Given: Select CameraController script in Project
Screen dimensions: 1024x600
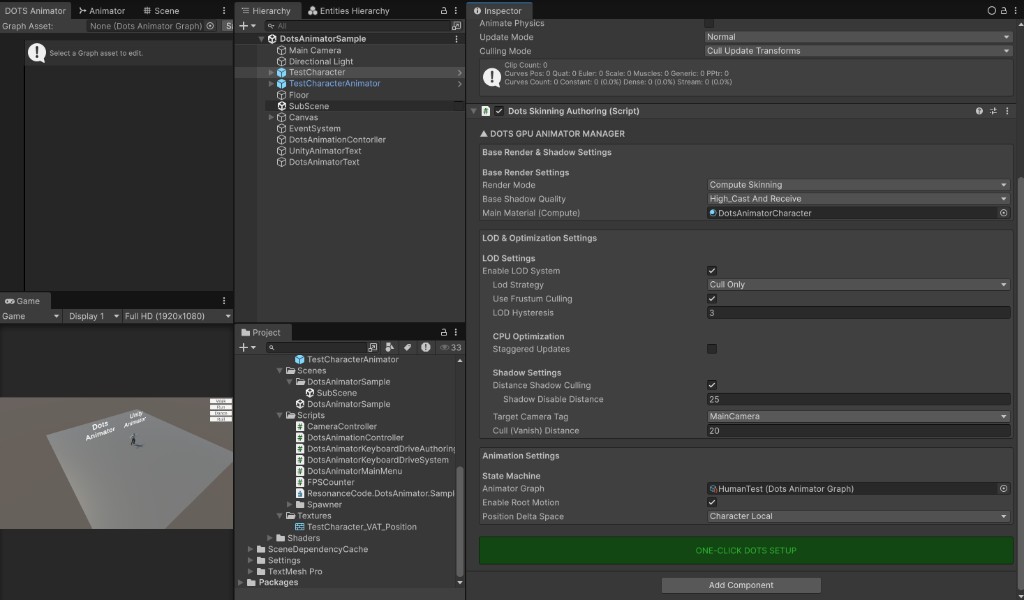Looking at the screenshot, I should (x=342, y=426).
